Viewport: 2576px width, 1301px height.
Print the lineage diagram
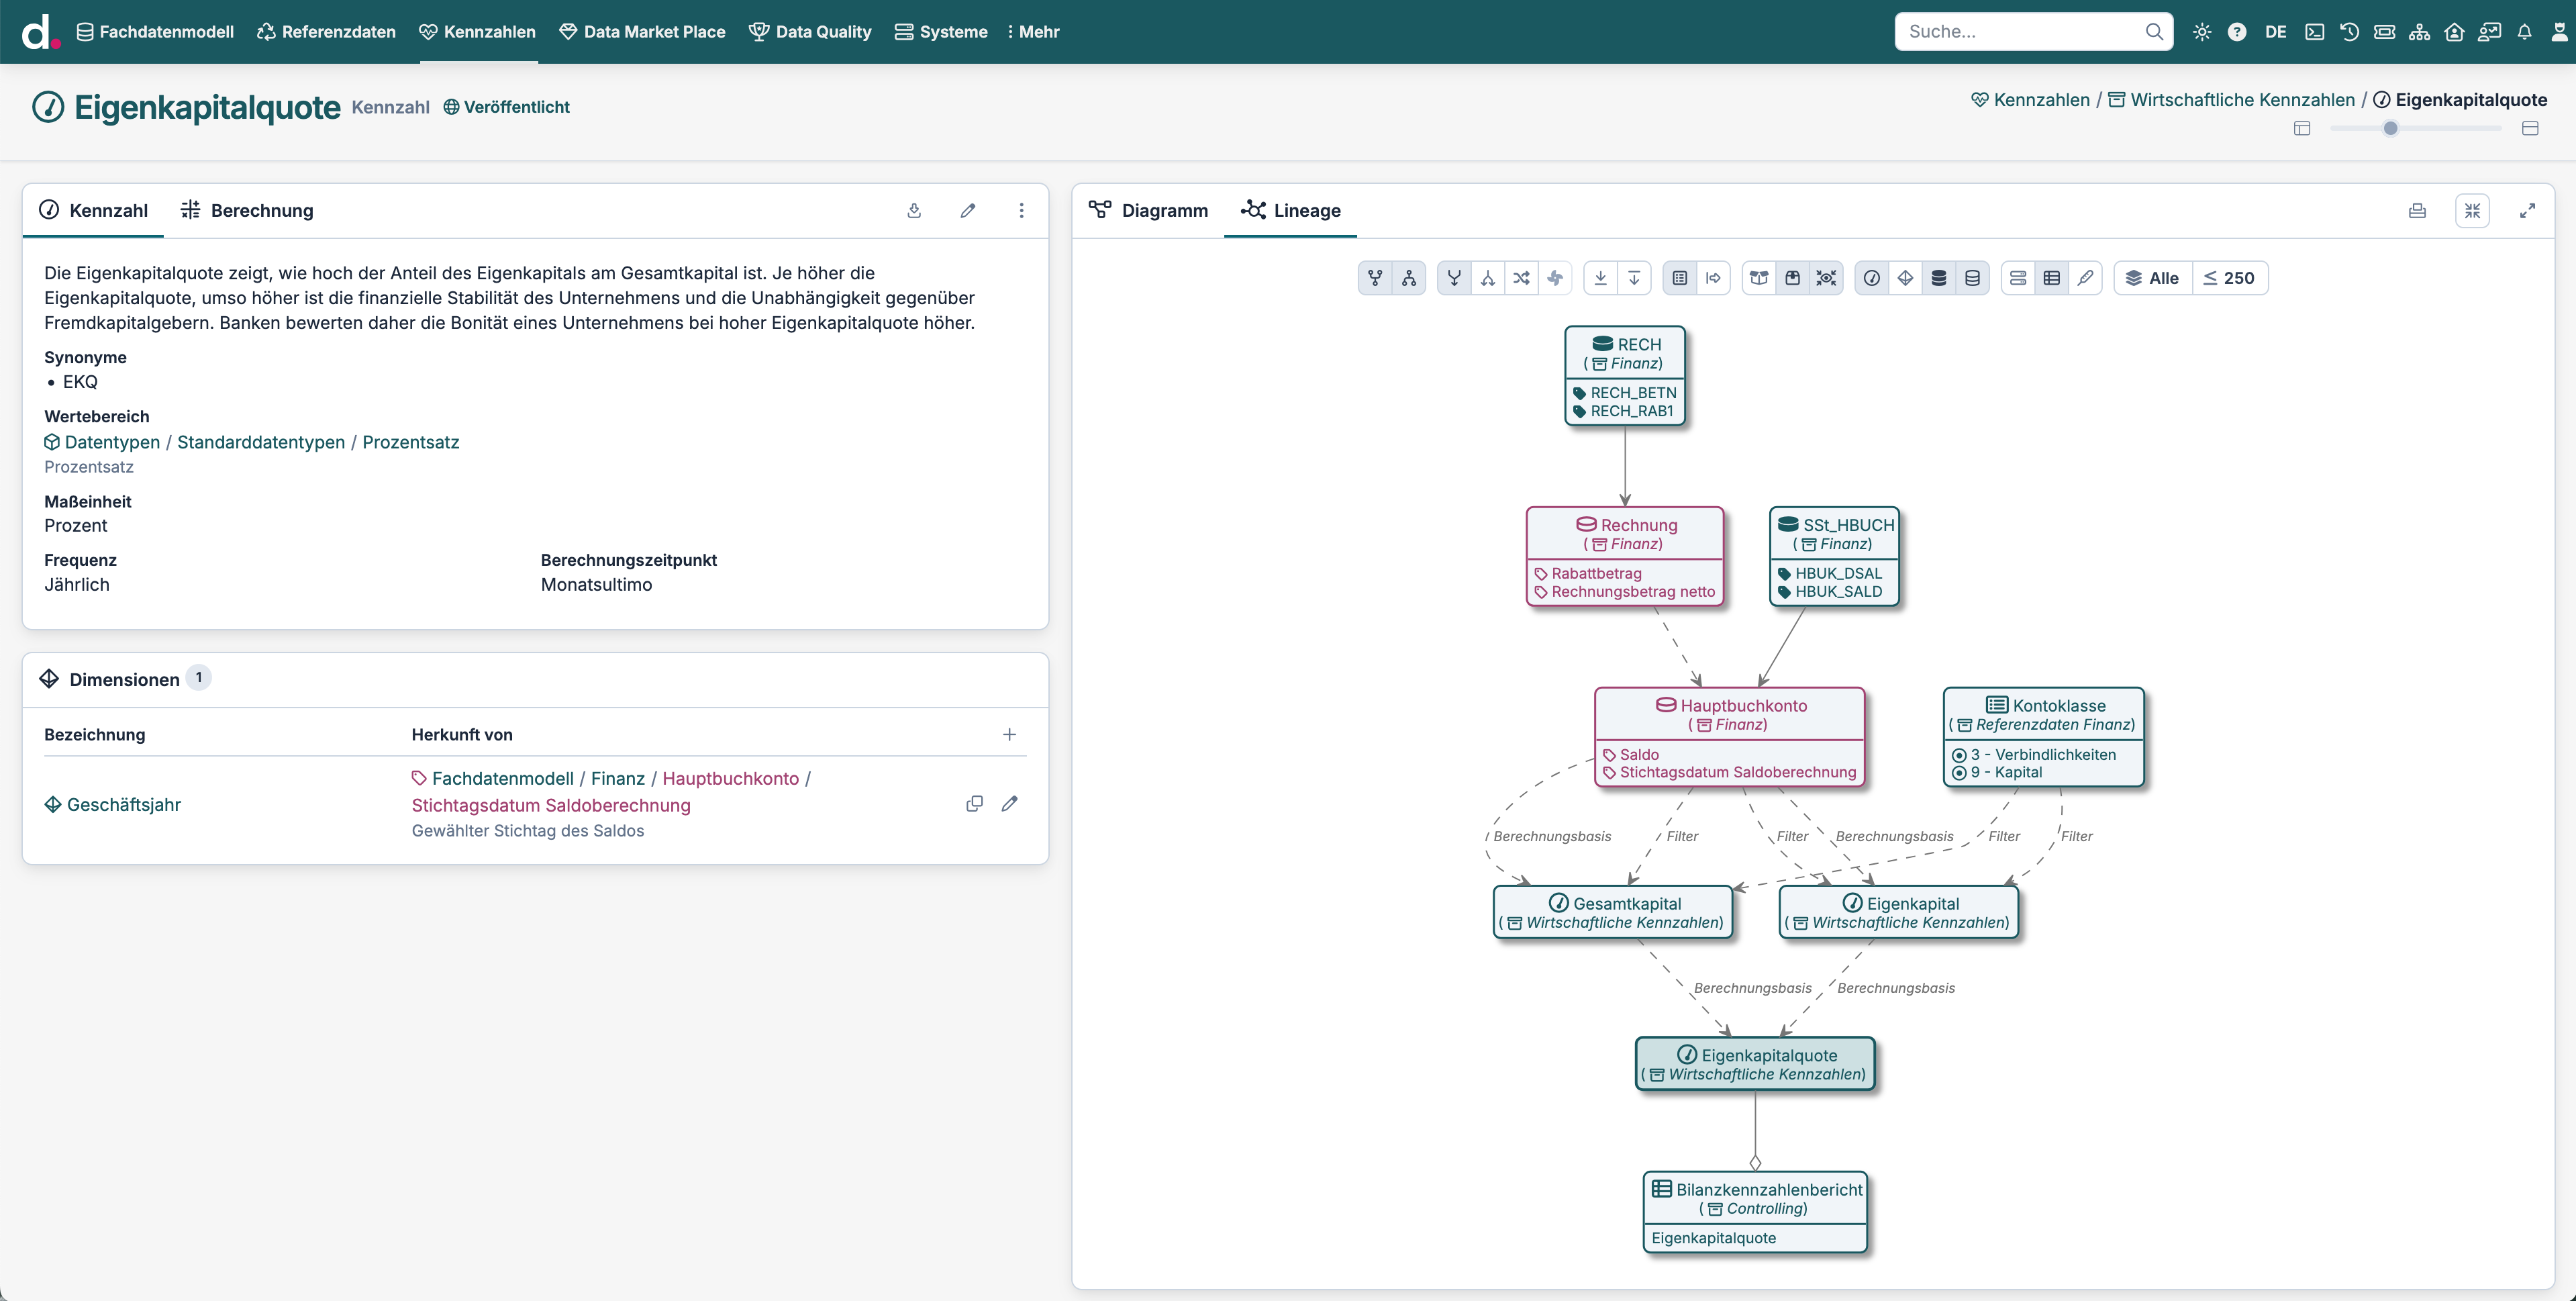point(2417,210)
